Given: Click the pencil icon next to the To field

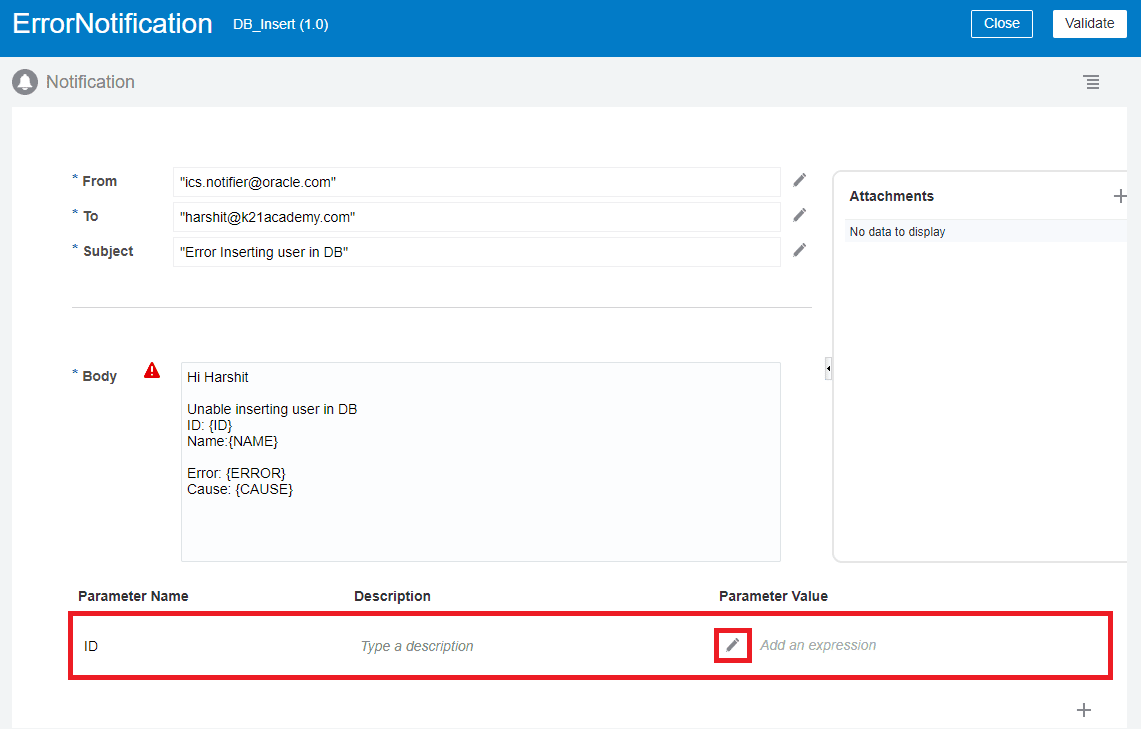Looking at the screenshot, I should [799, 215].
